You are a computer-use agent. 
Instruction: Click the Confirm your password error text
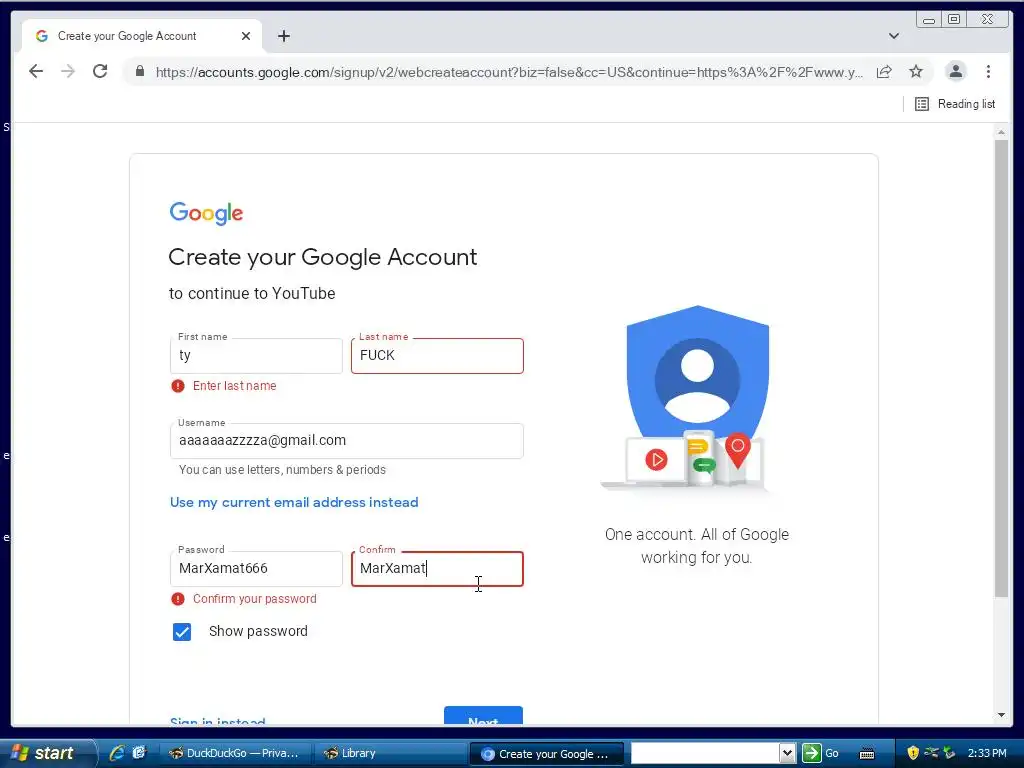tap(255, 599)
